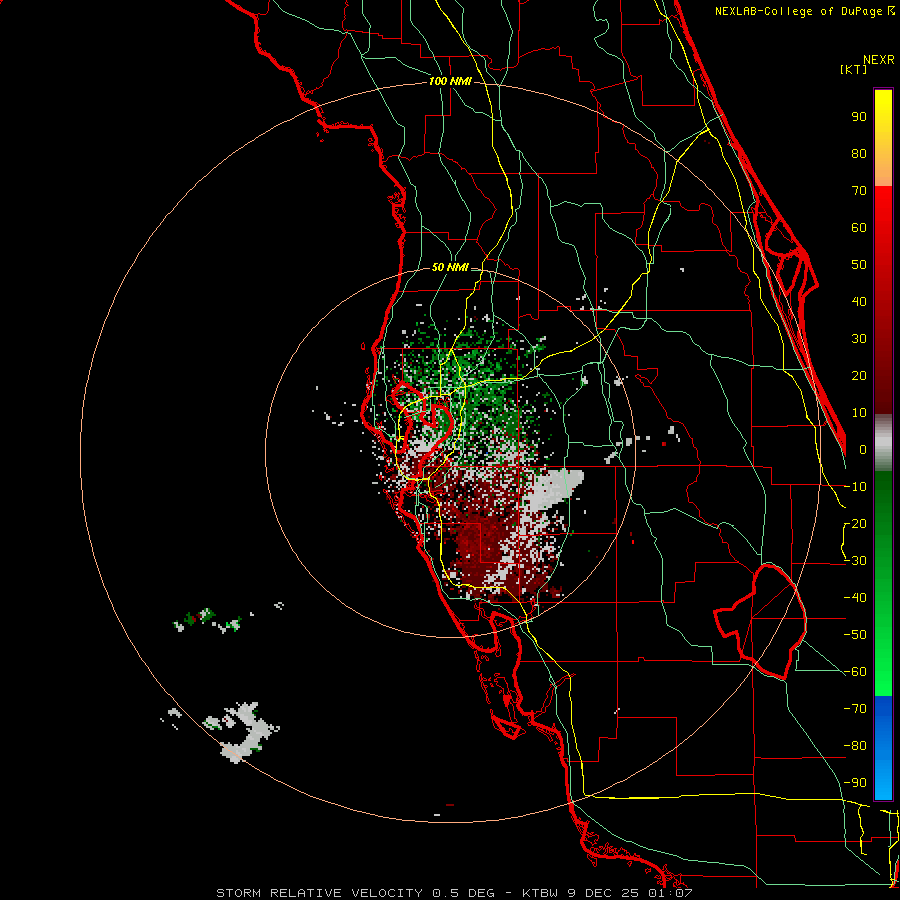
Task: Click the STORM RELATIVE VELOCITY caption text
Action: coord(320,893)
